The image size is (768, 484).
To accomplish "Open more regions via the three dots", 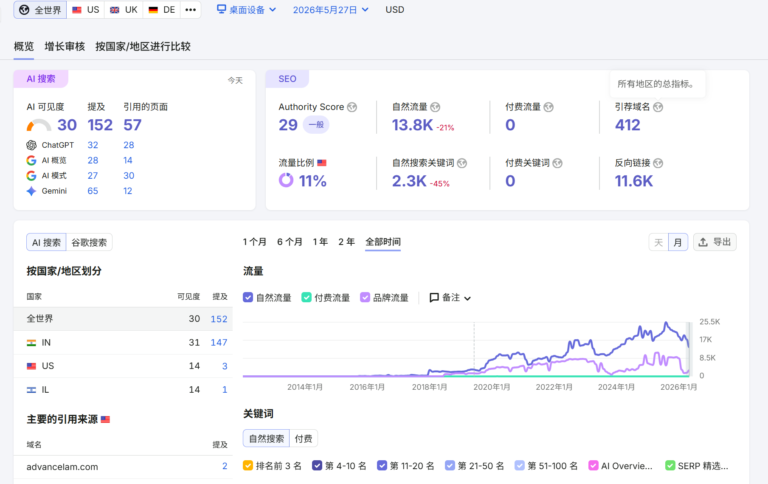I will pos(191,10).
